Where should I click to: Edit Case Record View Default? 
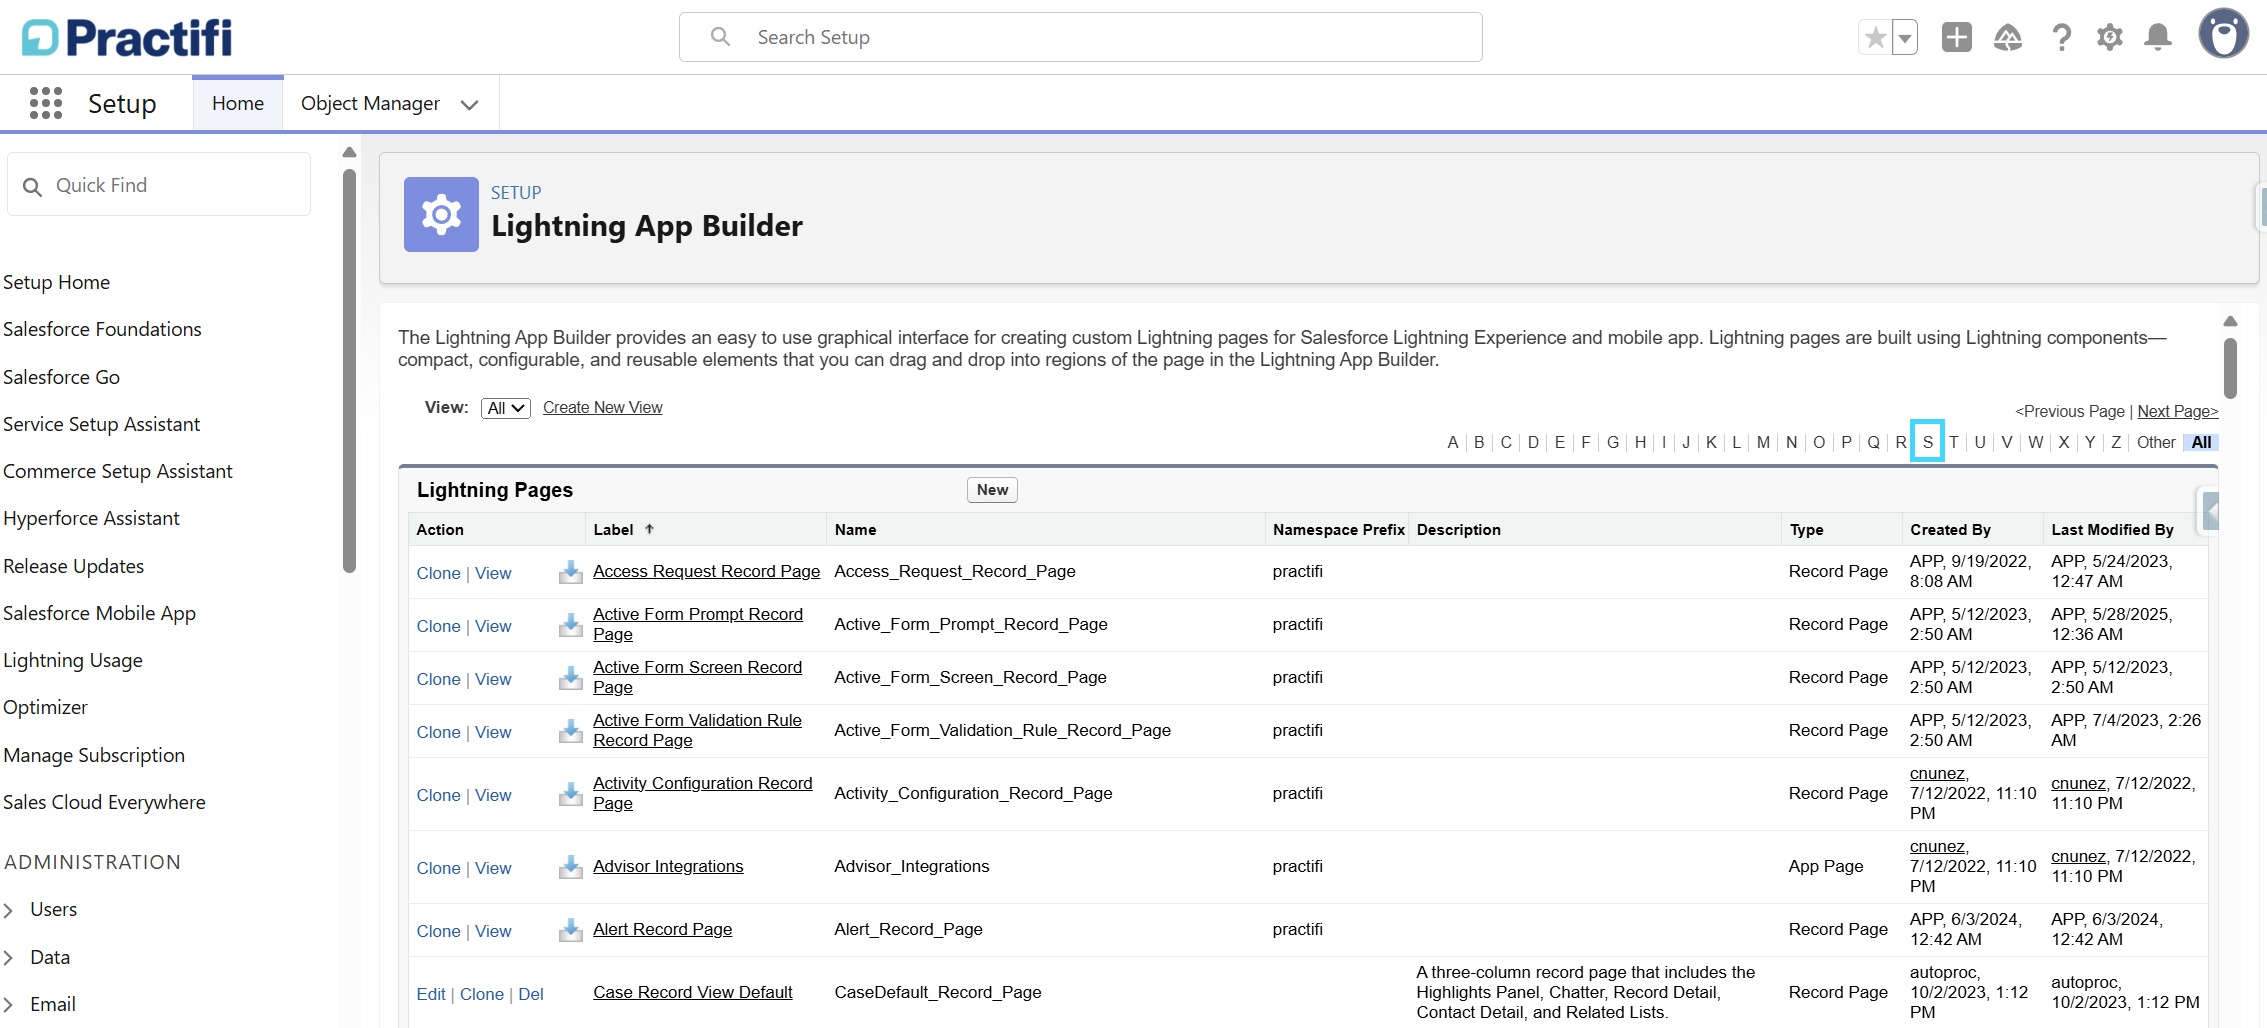[431, 994]
